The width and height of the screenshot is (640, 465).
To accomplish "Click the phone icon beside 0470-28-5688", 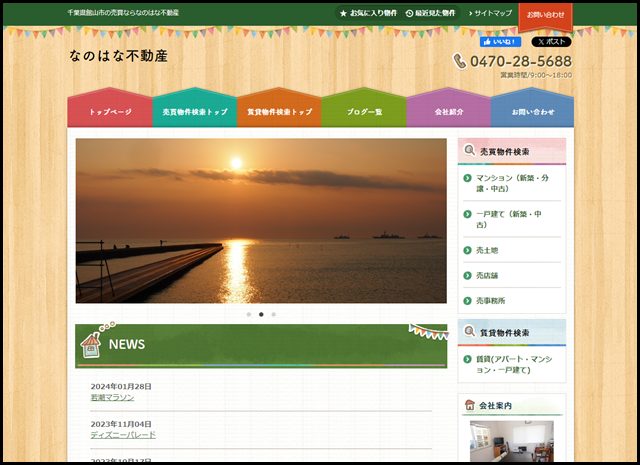I will point(460,61).
